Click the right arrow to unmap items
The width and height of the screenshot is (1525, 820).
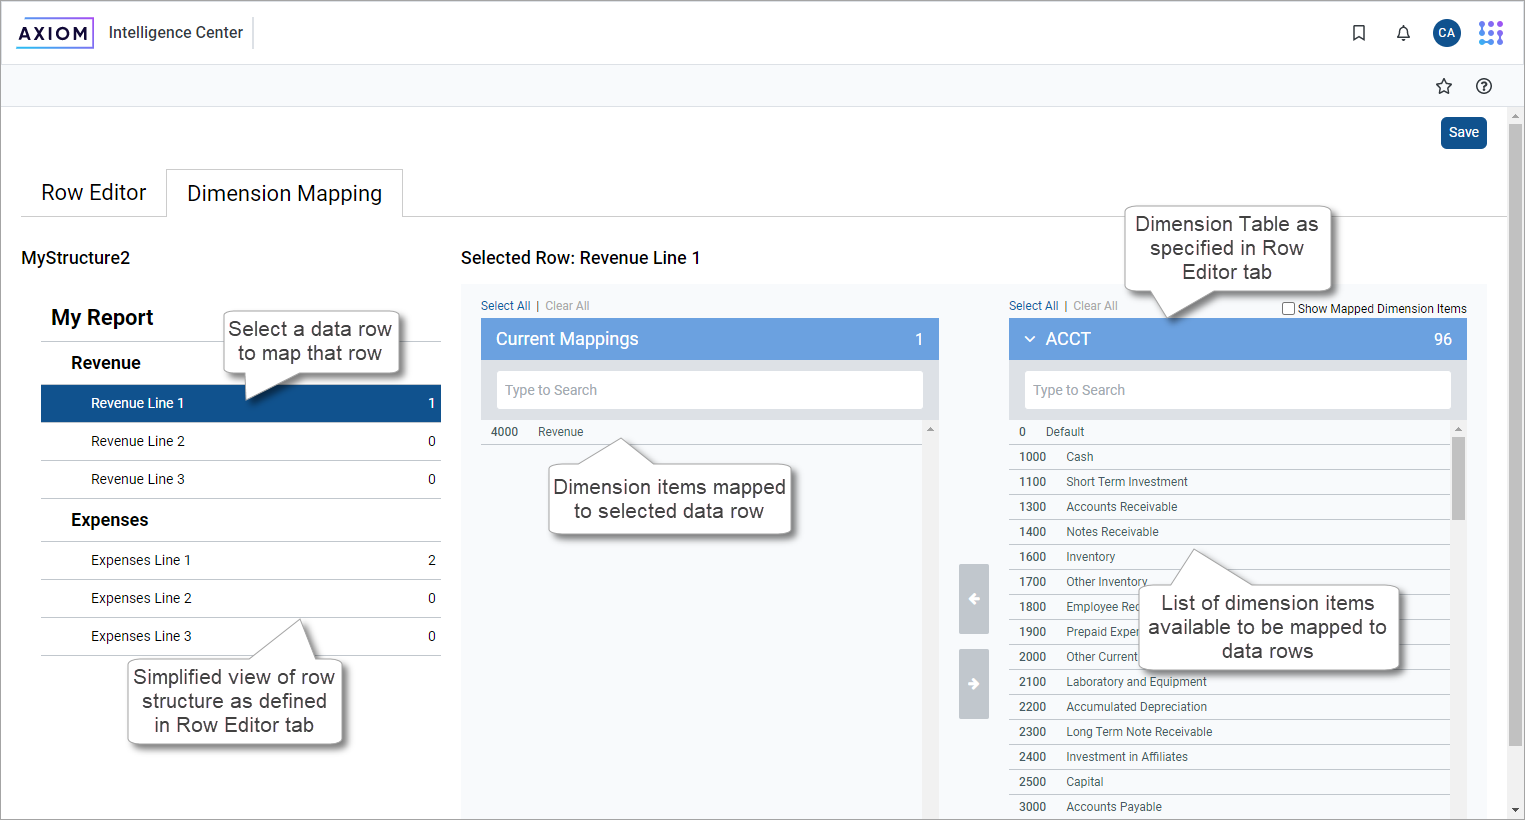pos(973,684)
